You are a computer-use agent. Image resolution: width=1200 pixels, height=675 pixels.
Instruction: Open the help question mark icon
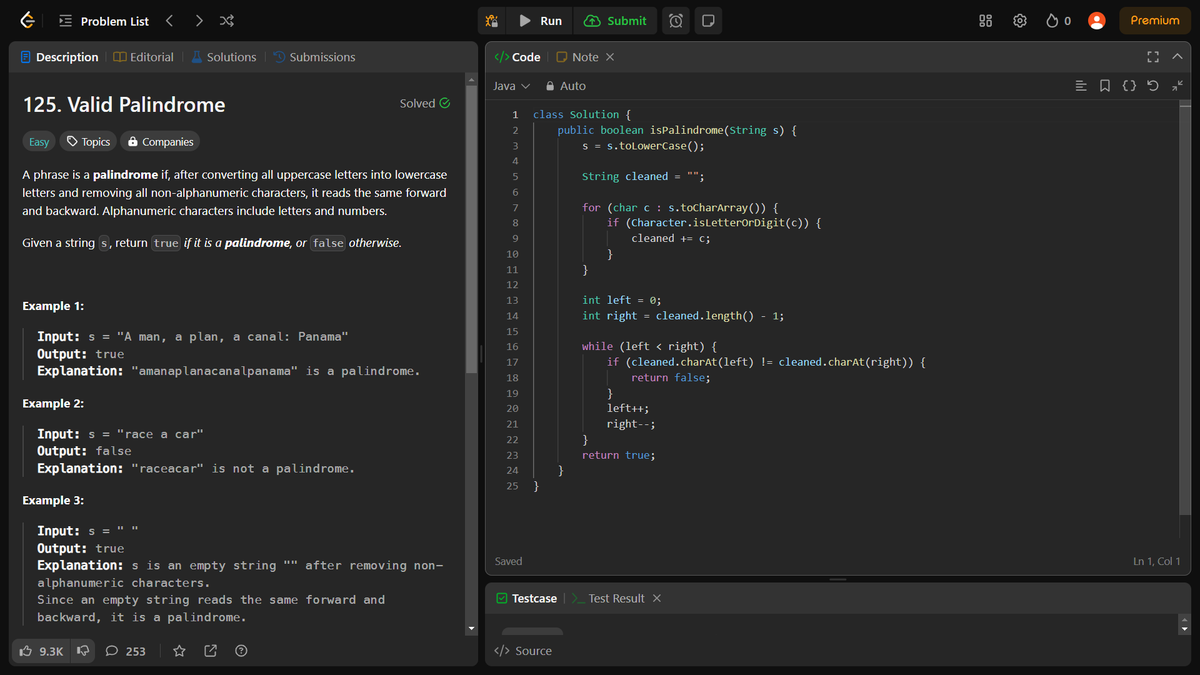pyautogui.click(x=241, y=651)
